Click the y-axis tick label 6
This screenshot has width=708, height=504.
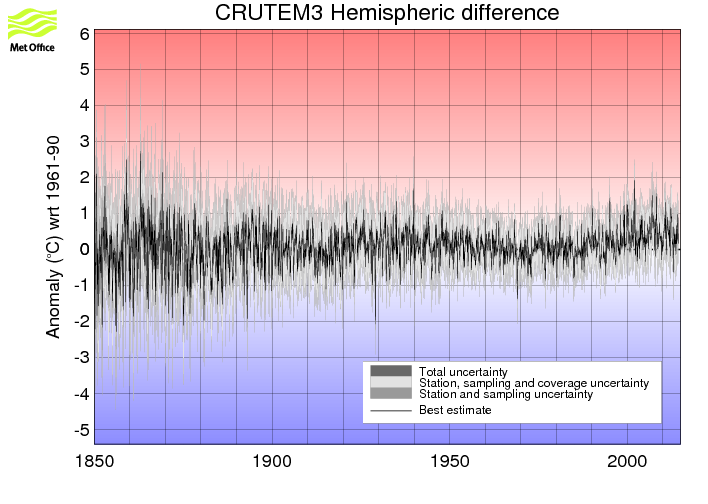click(x=84, y=34)
